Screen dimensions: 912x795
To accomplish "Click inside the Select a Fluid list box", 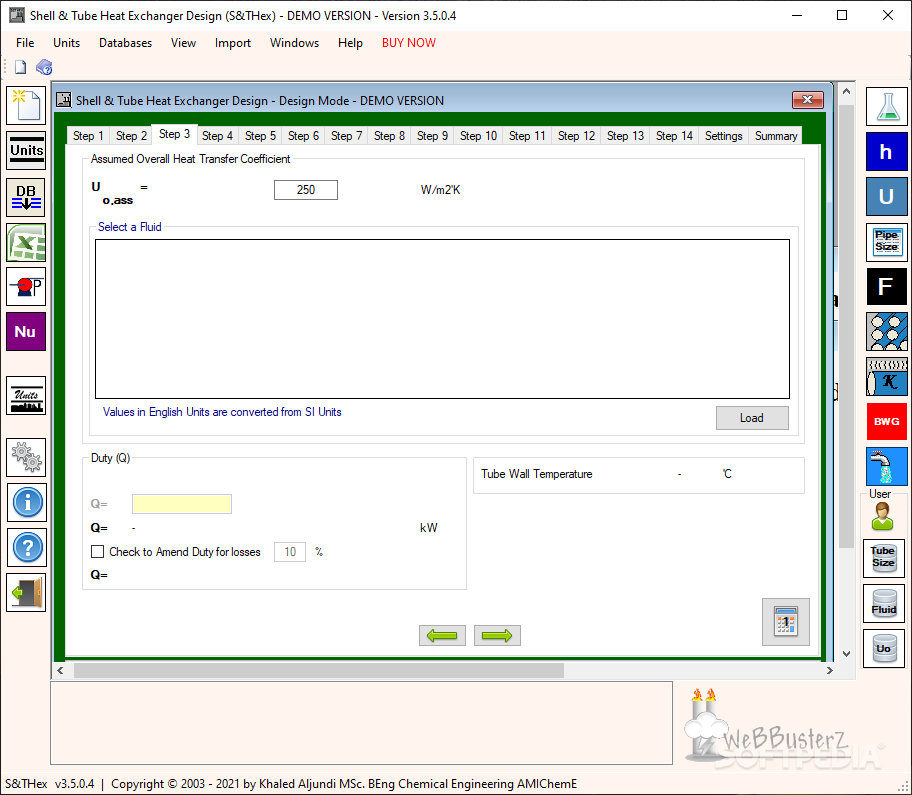I will coord(442,319).
